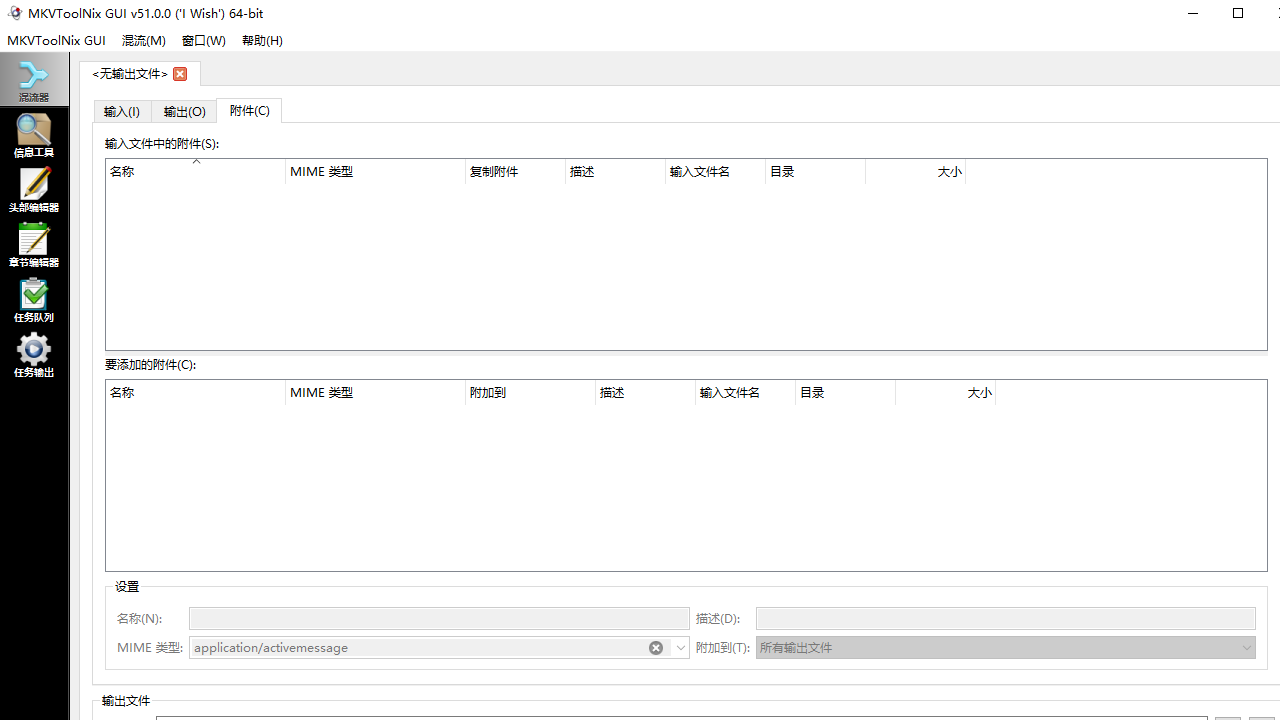Click the MKVToolNix application icon in title bar
The width and height of the screenshot is (1280, 720).
tap(15, 13)
